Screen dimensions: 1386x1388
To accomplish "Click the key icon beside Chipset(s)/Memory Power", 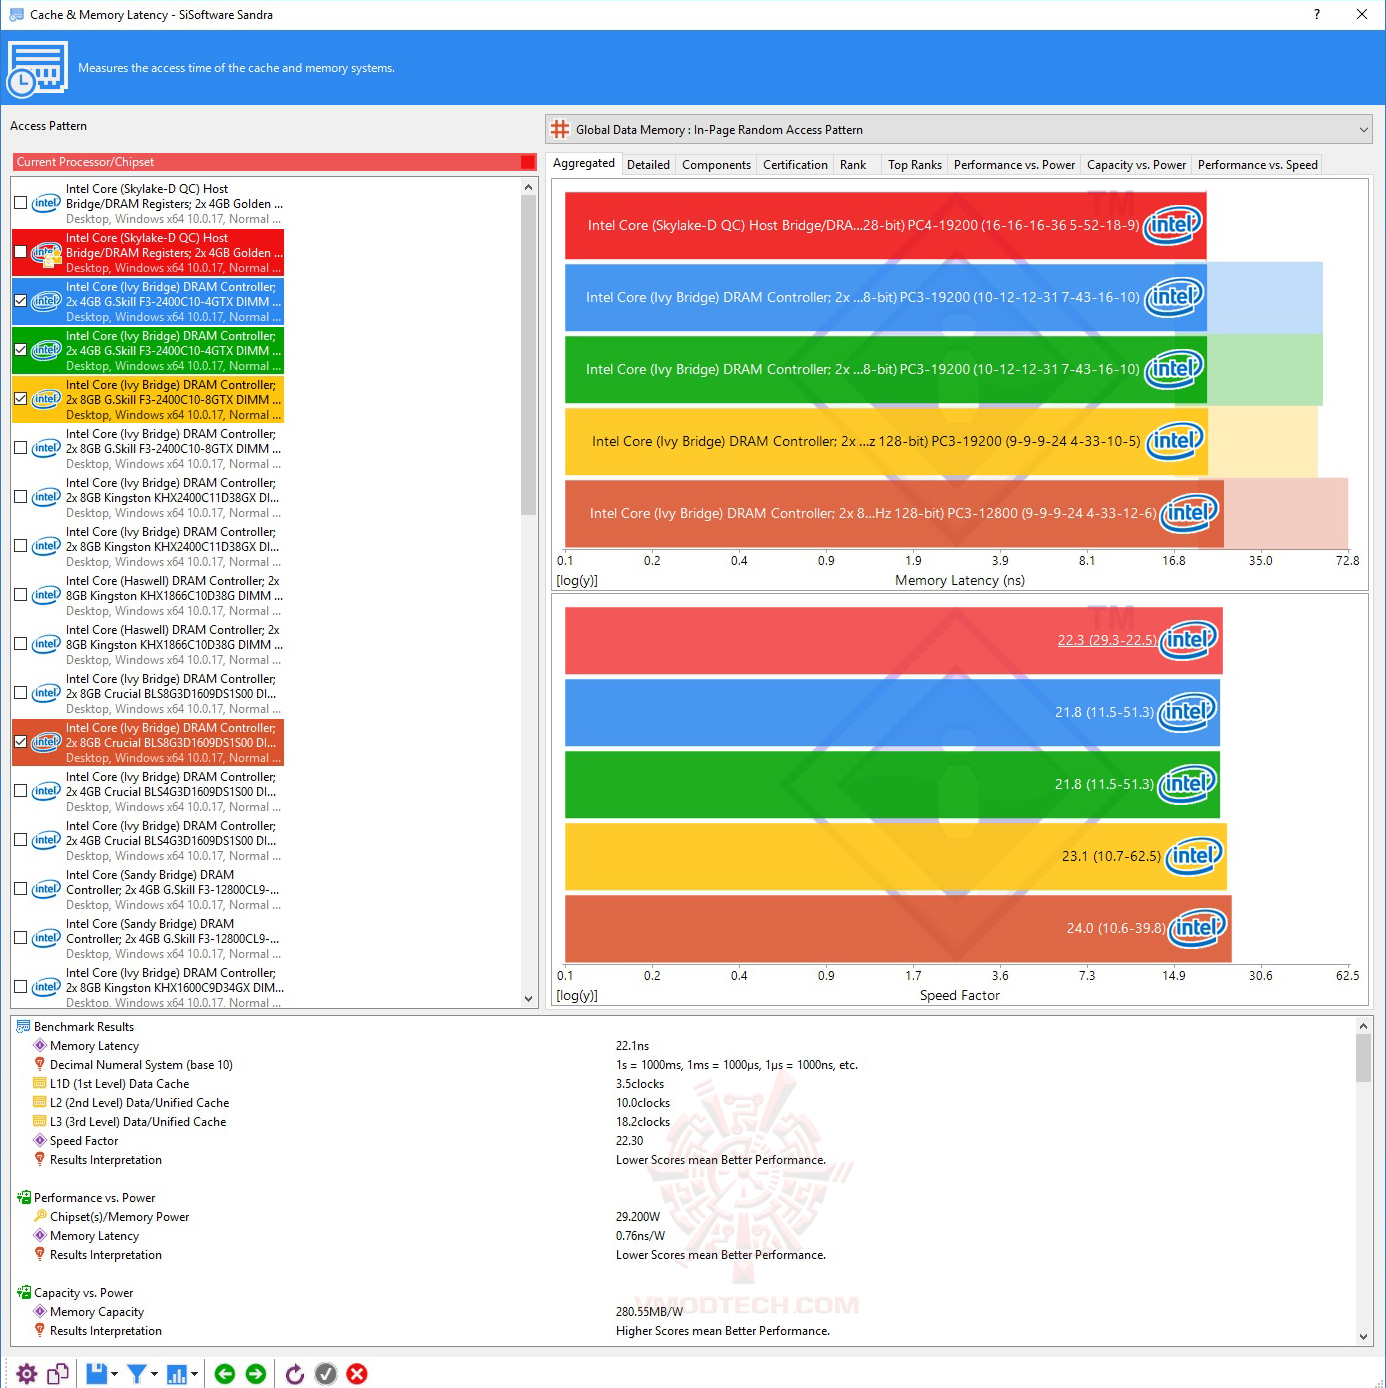I will (x=40, y=1217).
